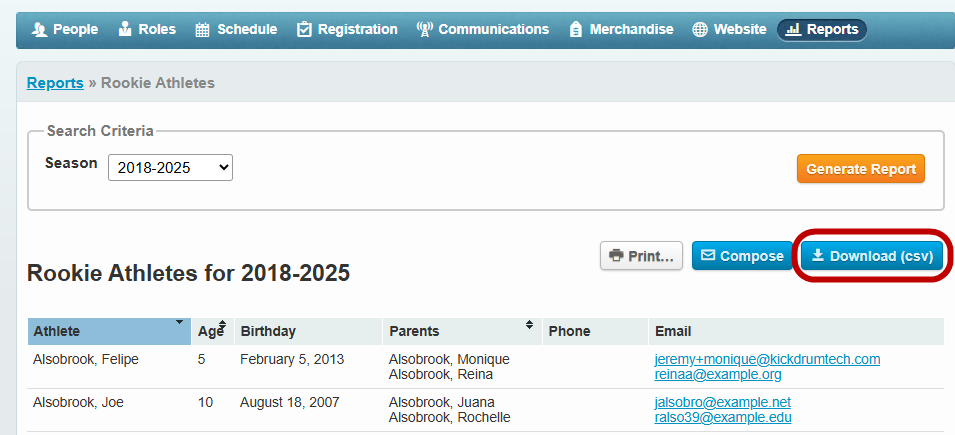Open the Schedule calendar icon
The height and width of the screenshot is (435, 955).
coord(203,30)
